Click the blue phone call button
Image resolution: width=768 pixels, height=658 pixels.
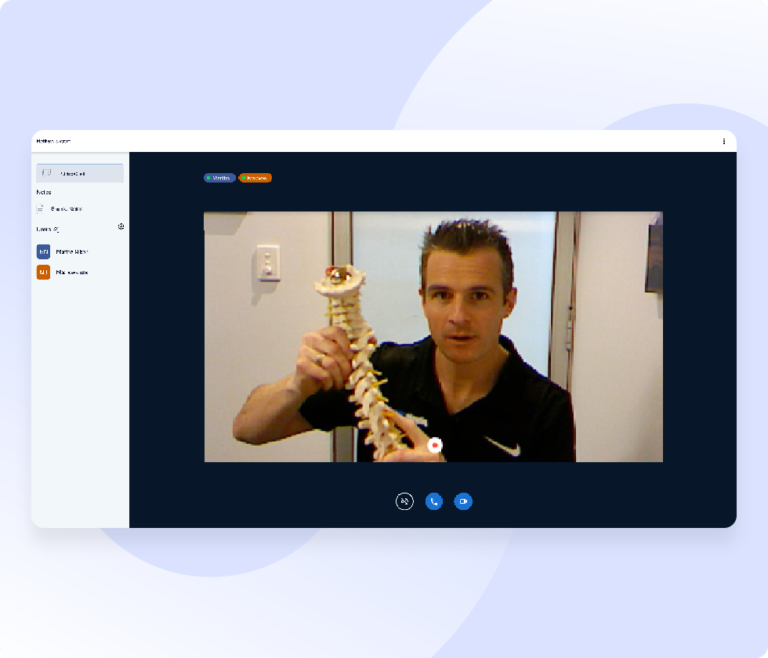click(434, 501)
